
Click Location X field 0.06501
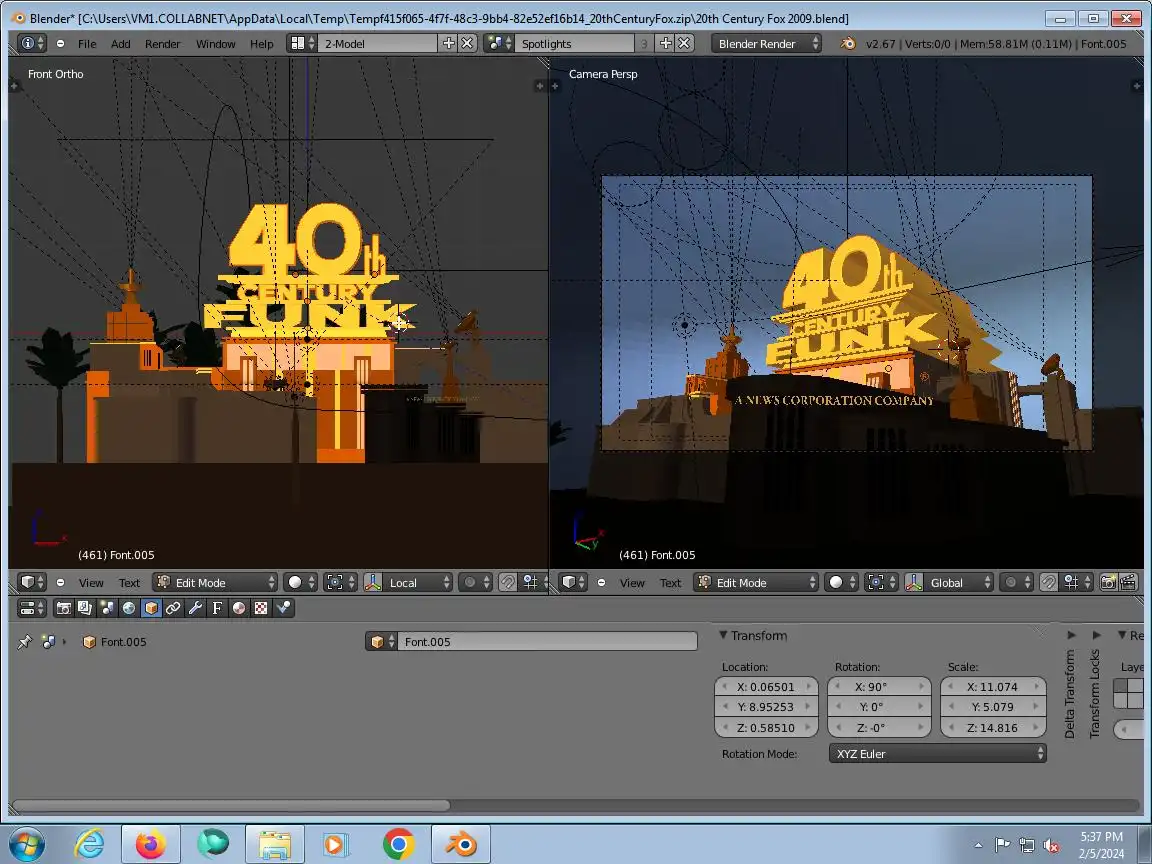pos(766,686)
